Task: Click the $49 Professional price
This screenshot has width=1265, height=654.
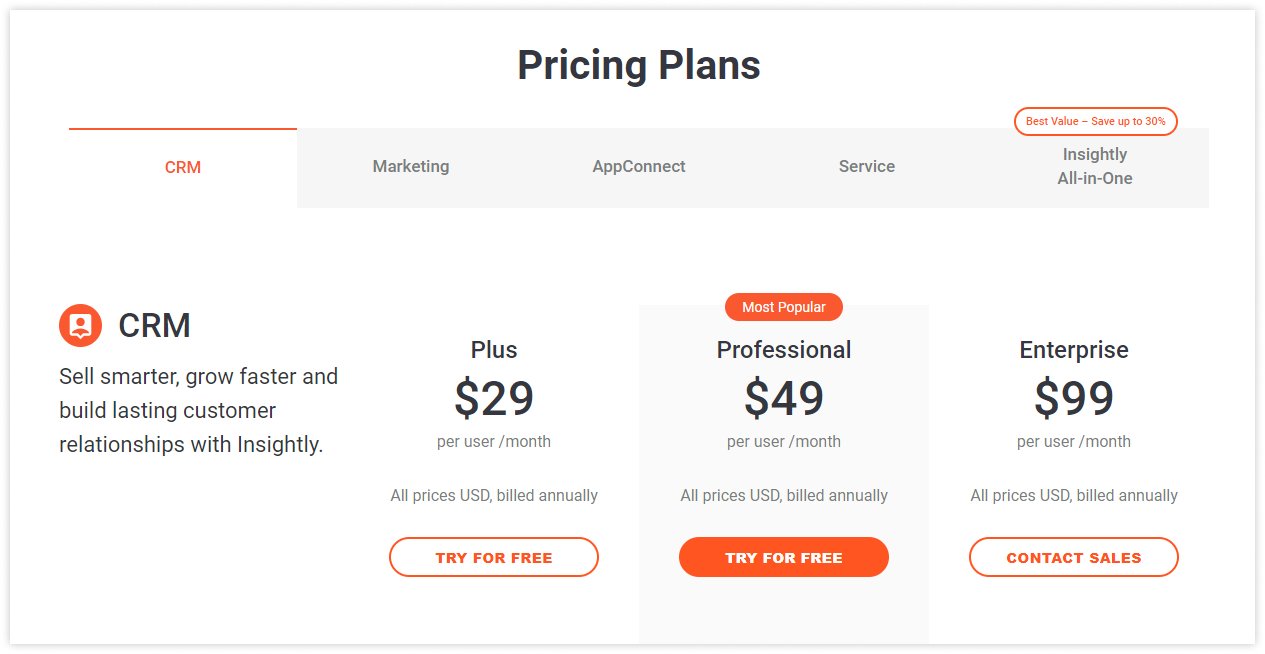Action: [784, 398]
